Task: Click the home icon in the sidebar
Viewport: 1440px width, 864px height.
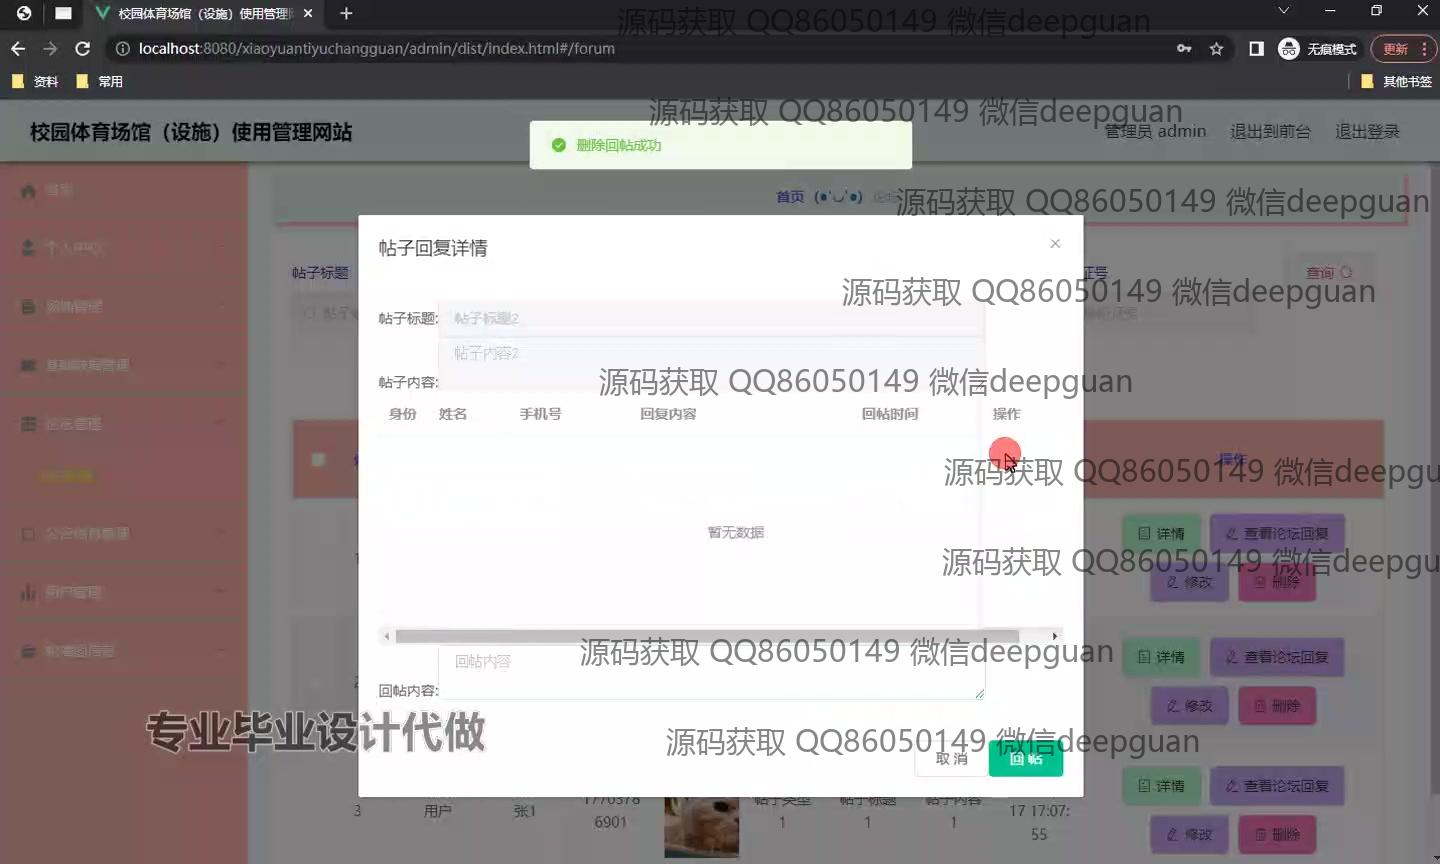Action: 28,190
